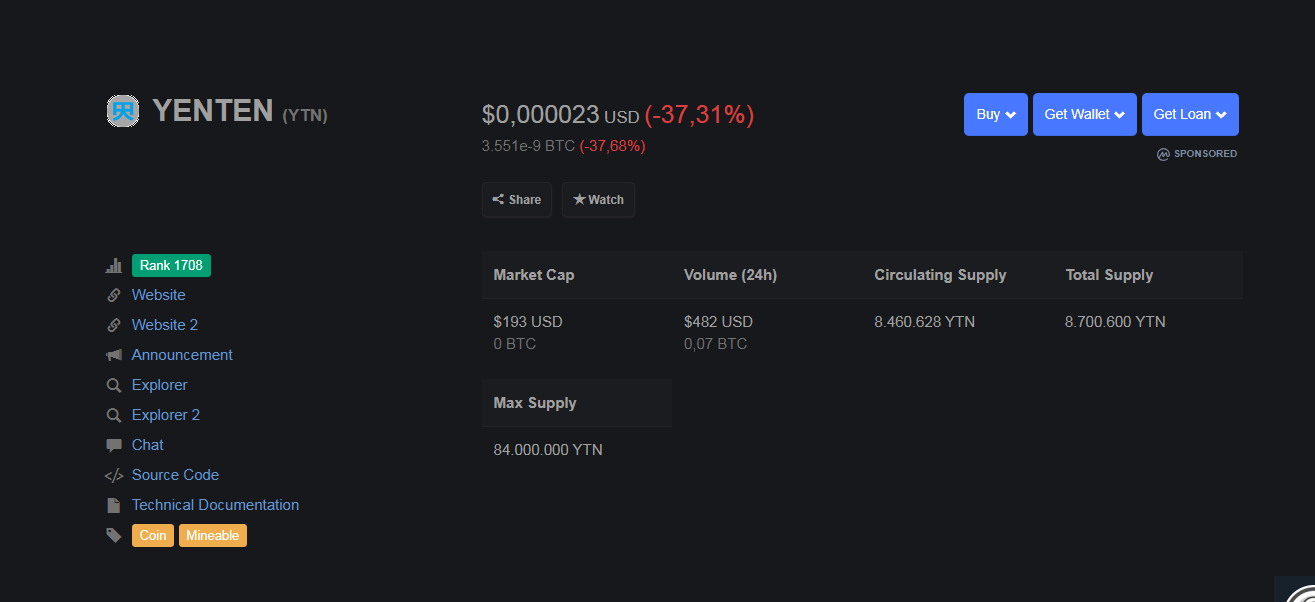Open the Get Wallet dropdown
Screen dimensions: 1315x602
(x=1085, y=114)
